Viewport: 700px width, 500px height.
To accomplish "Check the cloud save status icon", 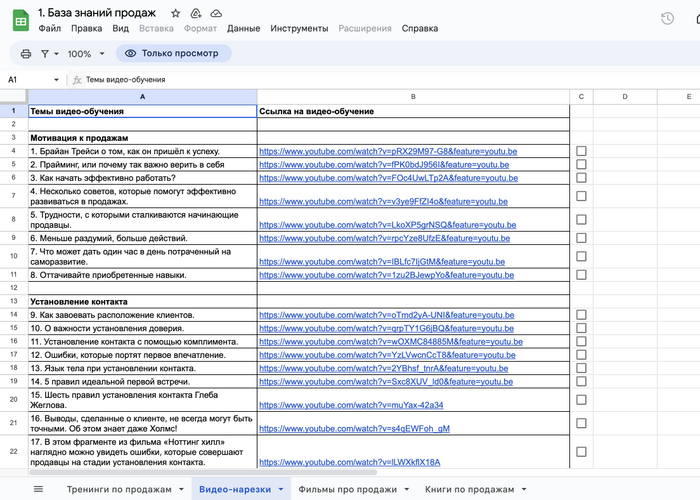I will pyautogui.click(x=216, y=13).
